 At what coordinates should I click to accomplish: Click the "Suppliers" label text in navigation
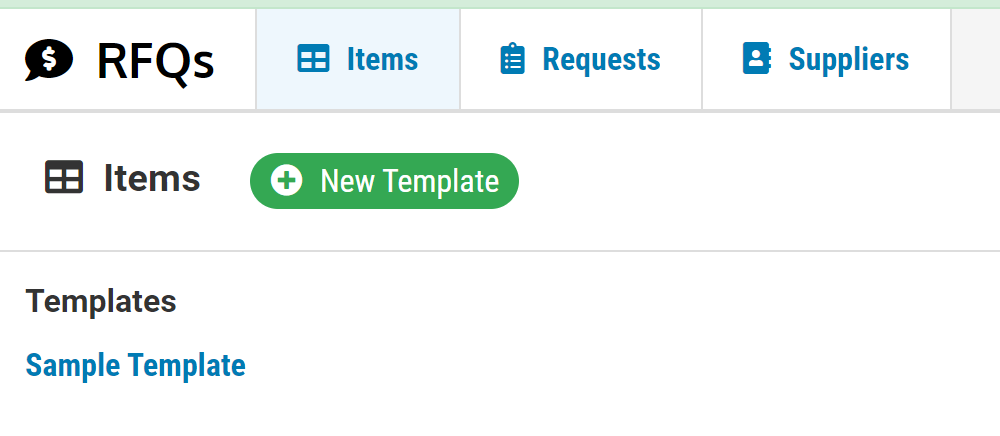click(849, 59)
